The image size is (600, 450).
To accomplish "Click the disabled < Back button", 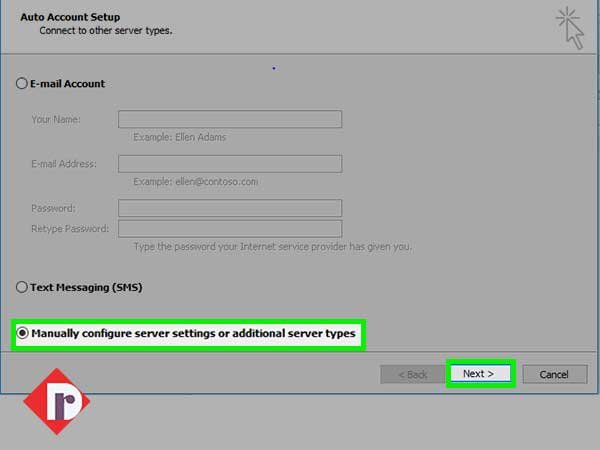I will [412, 374].
